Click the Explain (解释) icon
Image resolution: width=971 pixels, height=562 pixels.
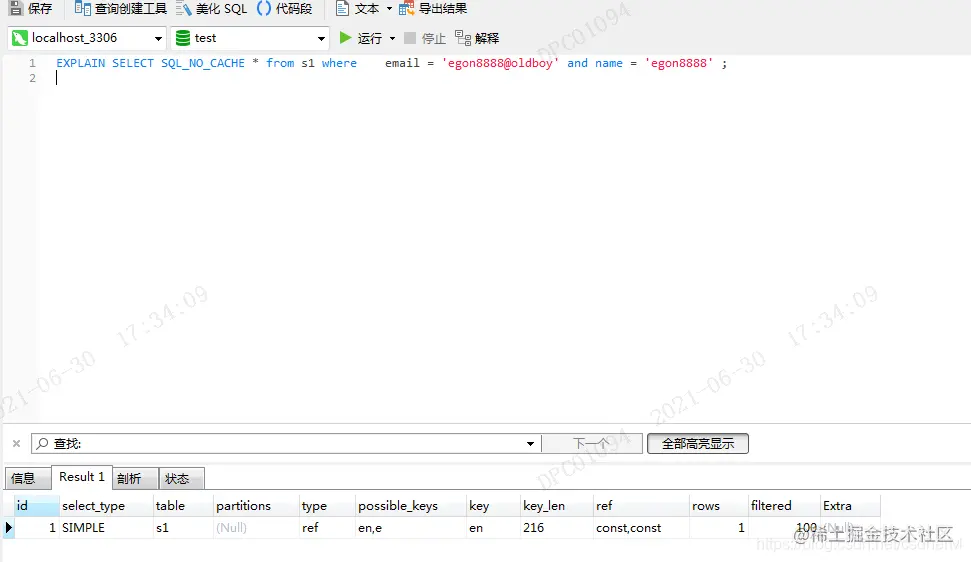click(x=463, y=38)
